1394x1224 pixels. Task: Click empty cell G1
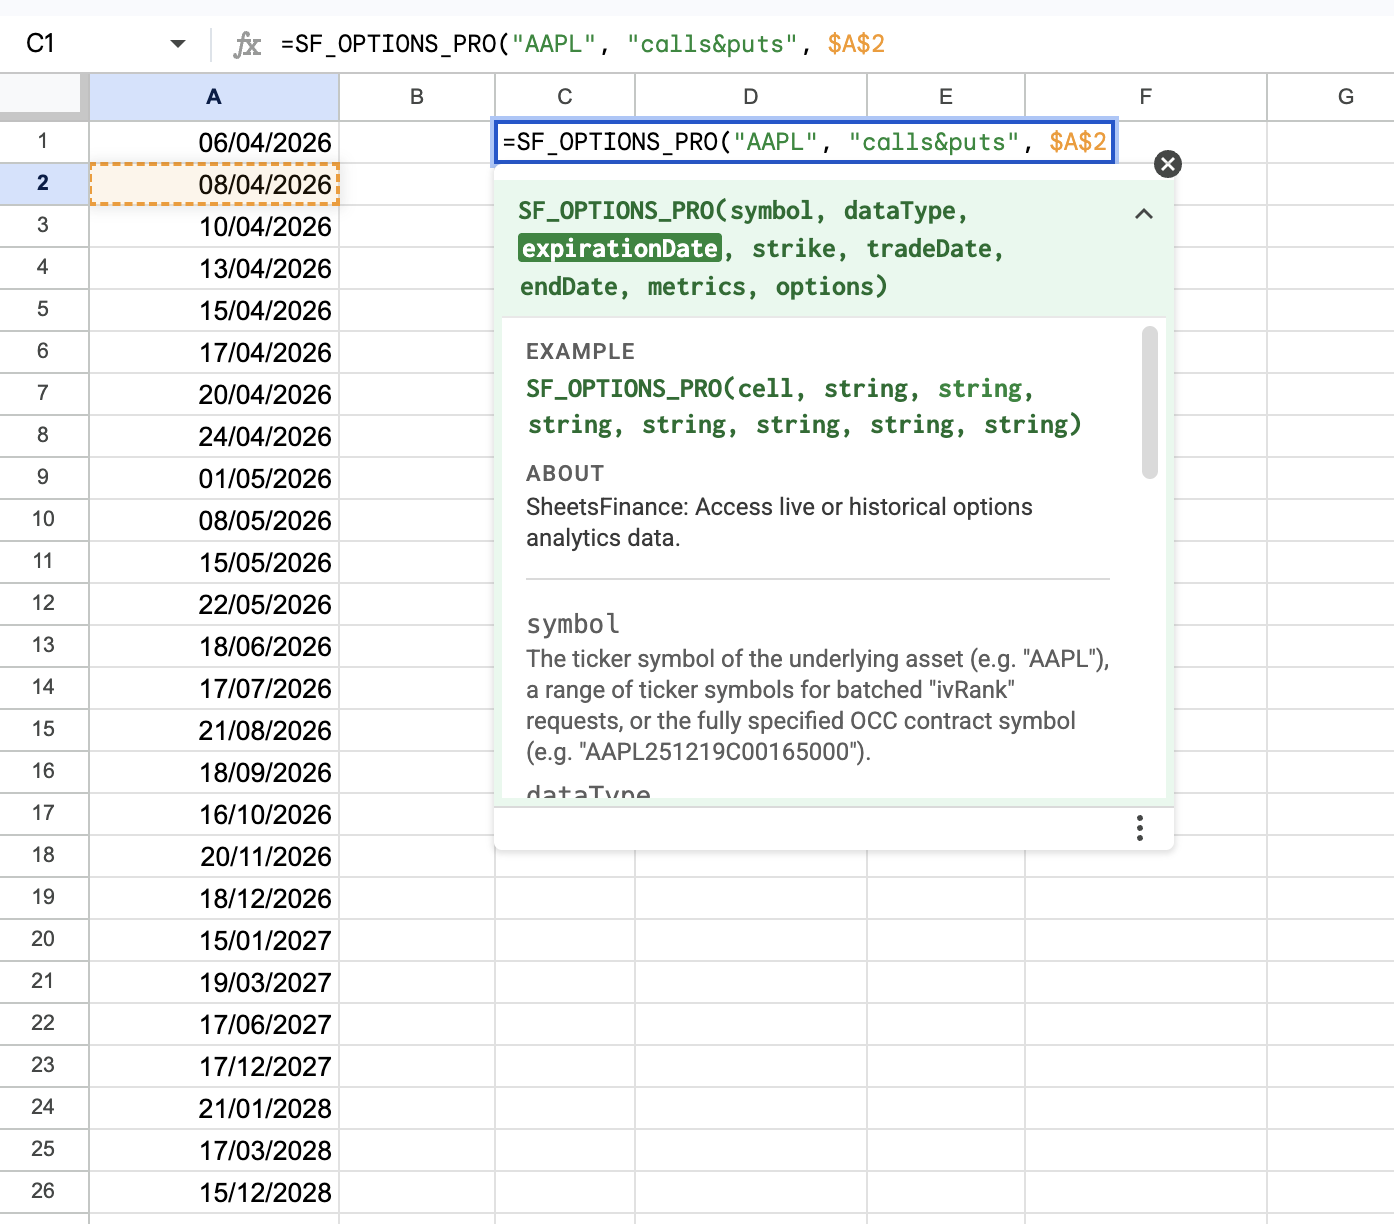click(1331, 142)
